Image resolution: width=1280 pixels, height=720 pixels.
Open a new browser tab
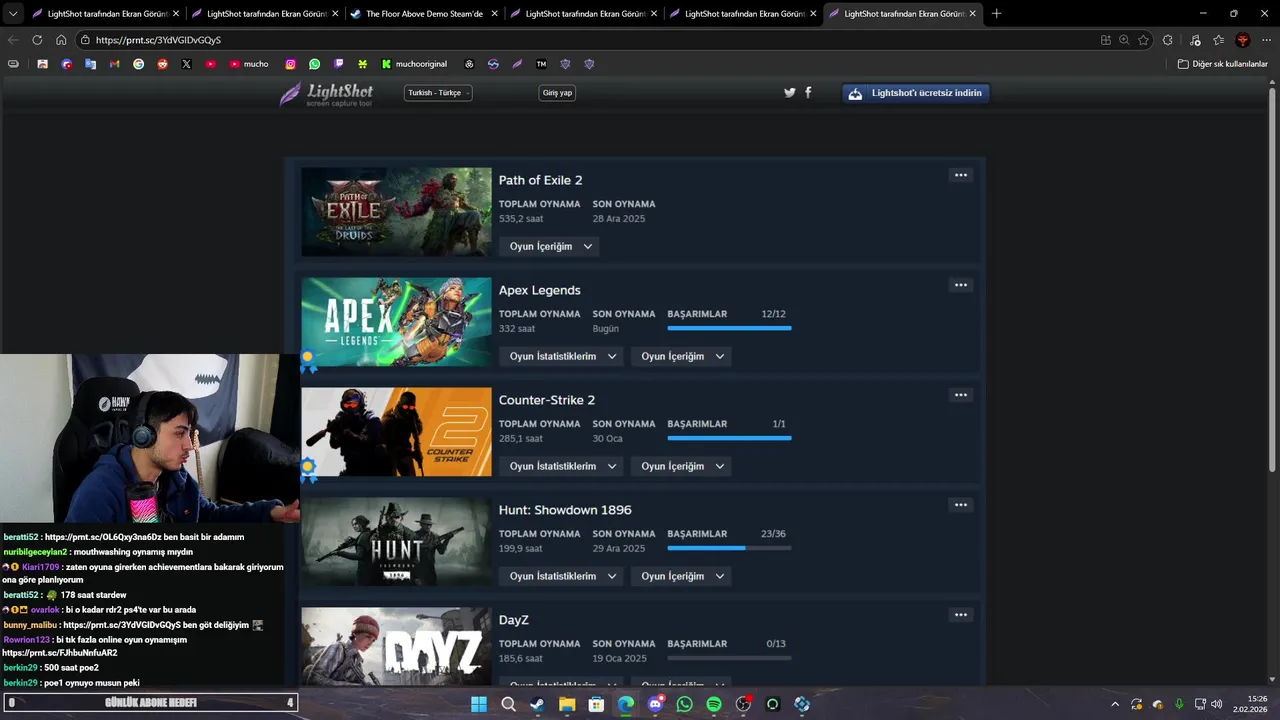pyautogui.click(x=996, y=14)
